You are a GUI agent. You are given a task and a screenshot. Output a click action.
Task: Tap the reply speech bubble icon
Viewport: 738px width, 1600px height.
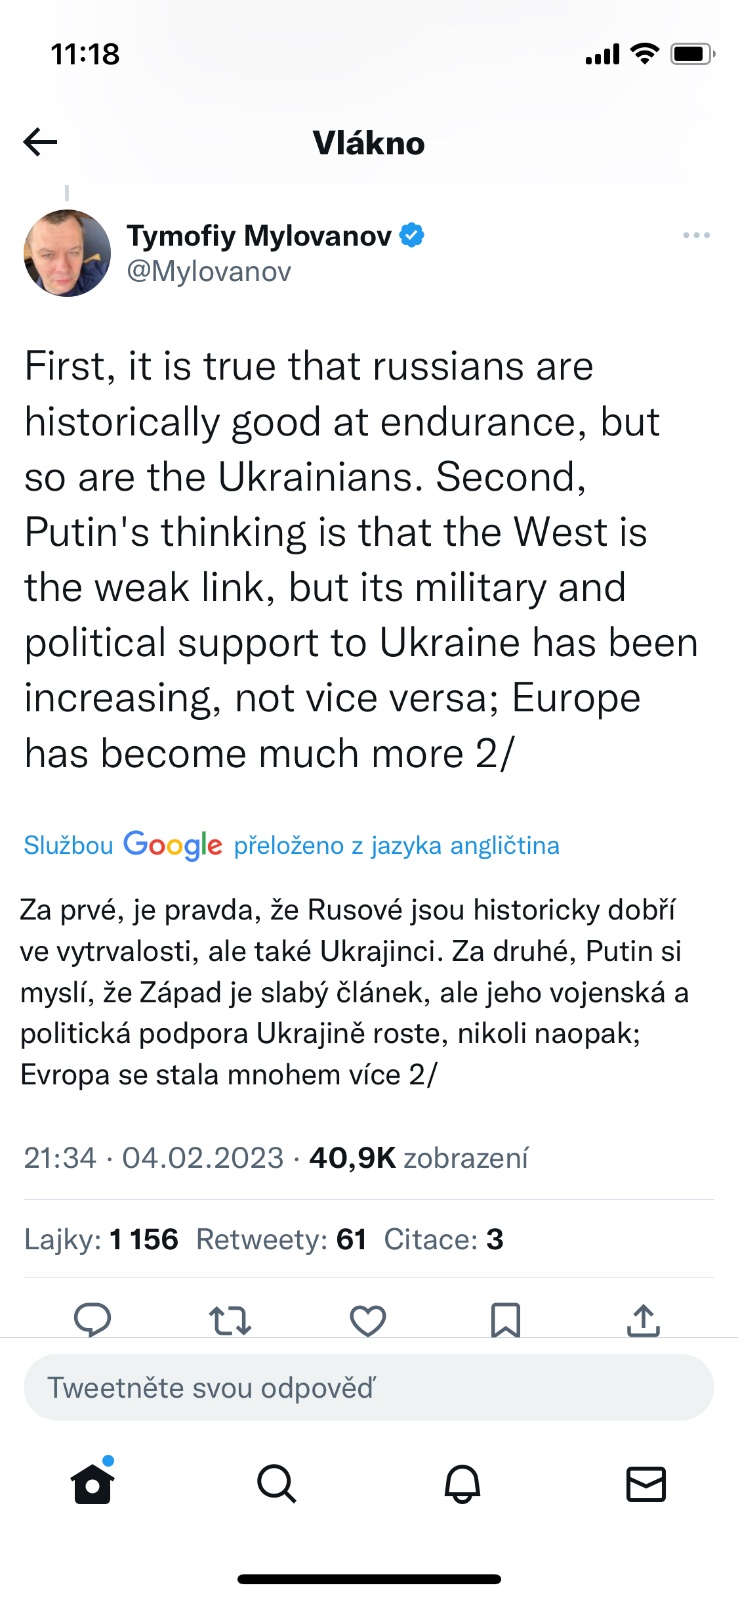pyautogui.click(x=93, y=1320)
